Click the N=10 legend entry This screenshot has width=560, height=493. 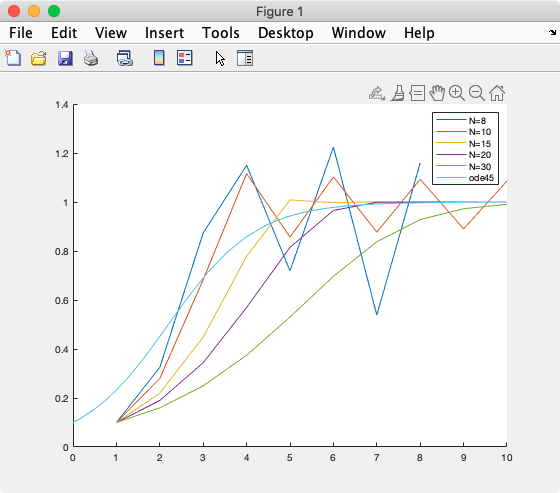[x=463, y=132]
